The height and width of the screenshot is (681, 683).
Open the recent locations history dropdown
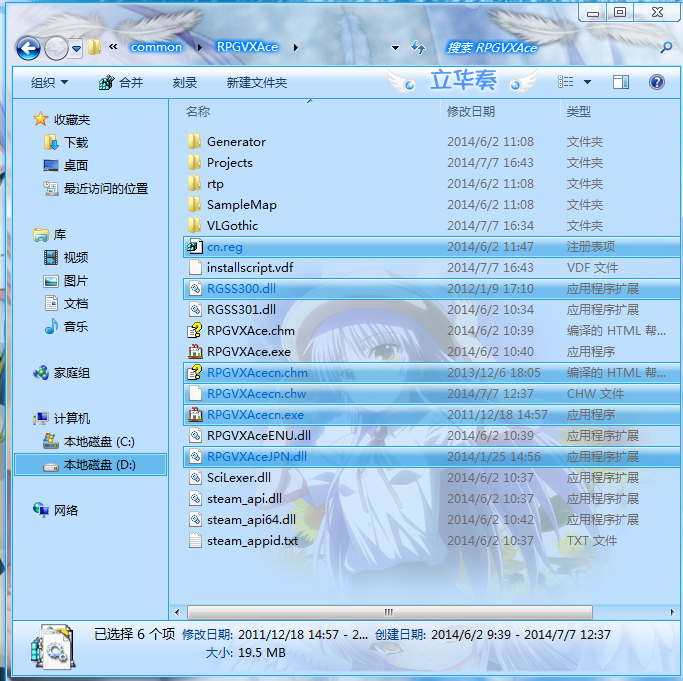(x=77, y=48)
